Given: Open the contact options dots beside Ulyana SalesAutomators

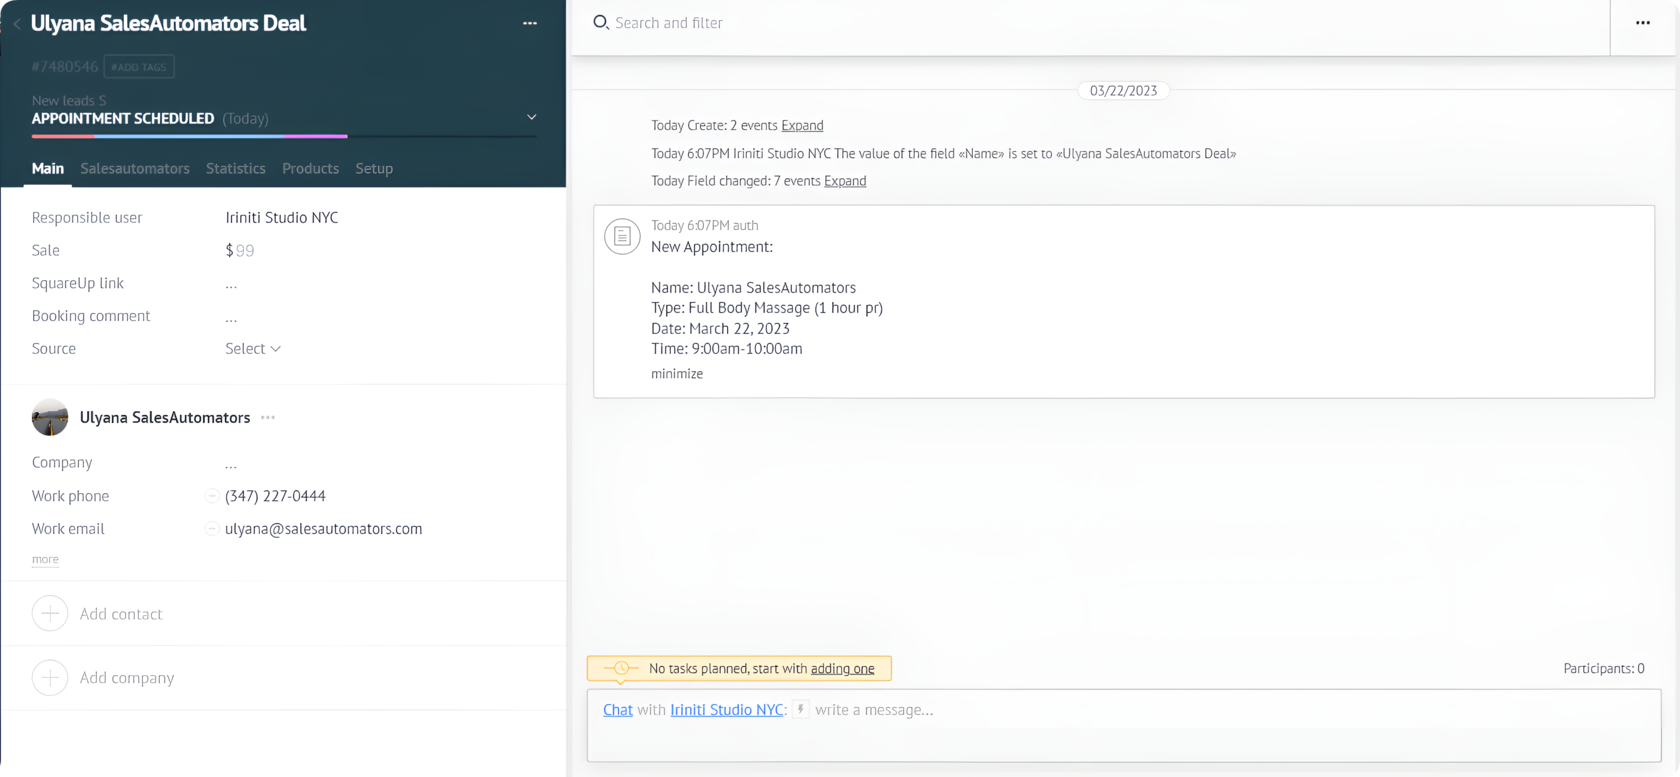Looking at the screenshot, I should click(x=268, y=418).
